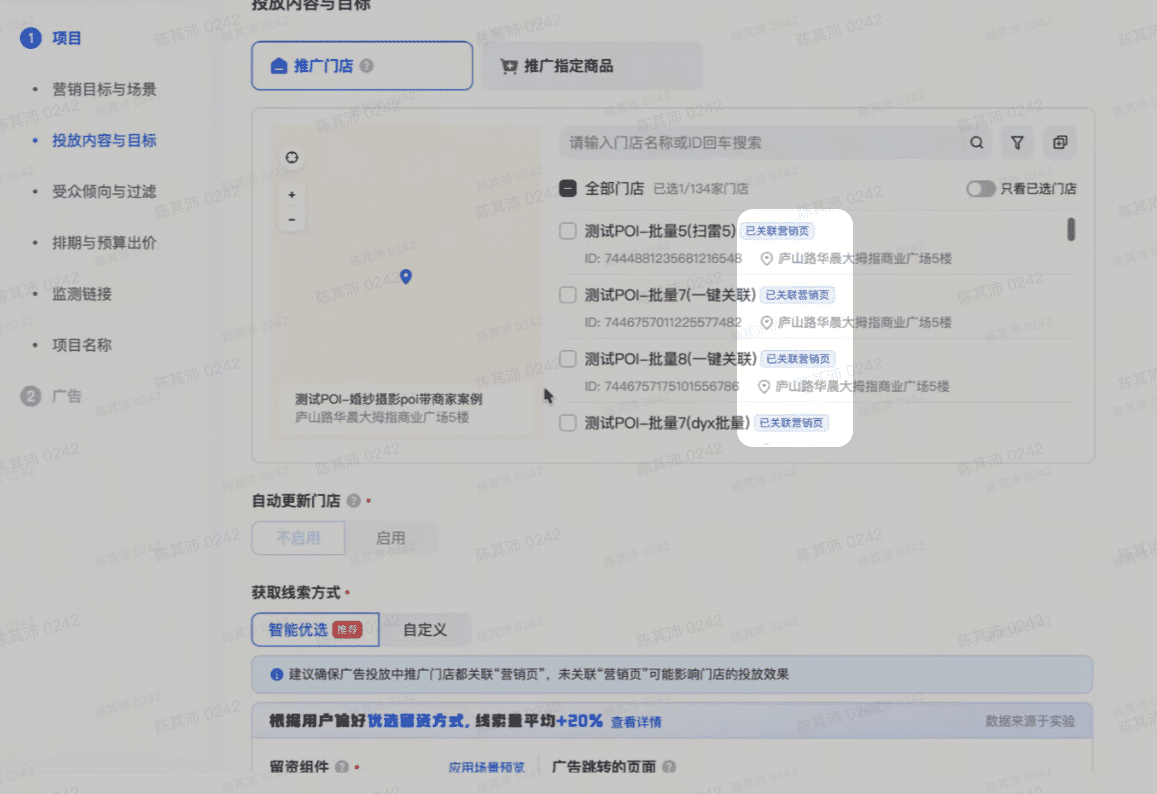The image size is (1157, 794).
Task: Click the help icon next to 推广门店
Action: coord(367,66)
